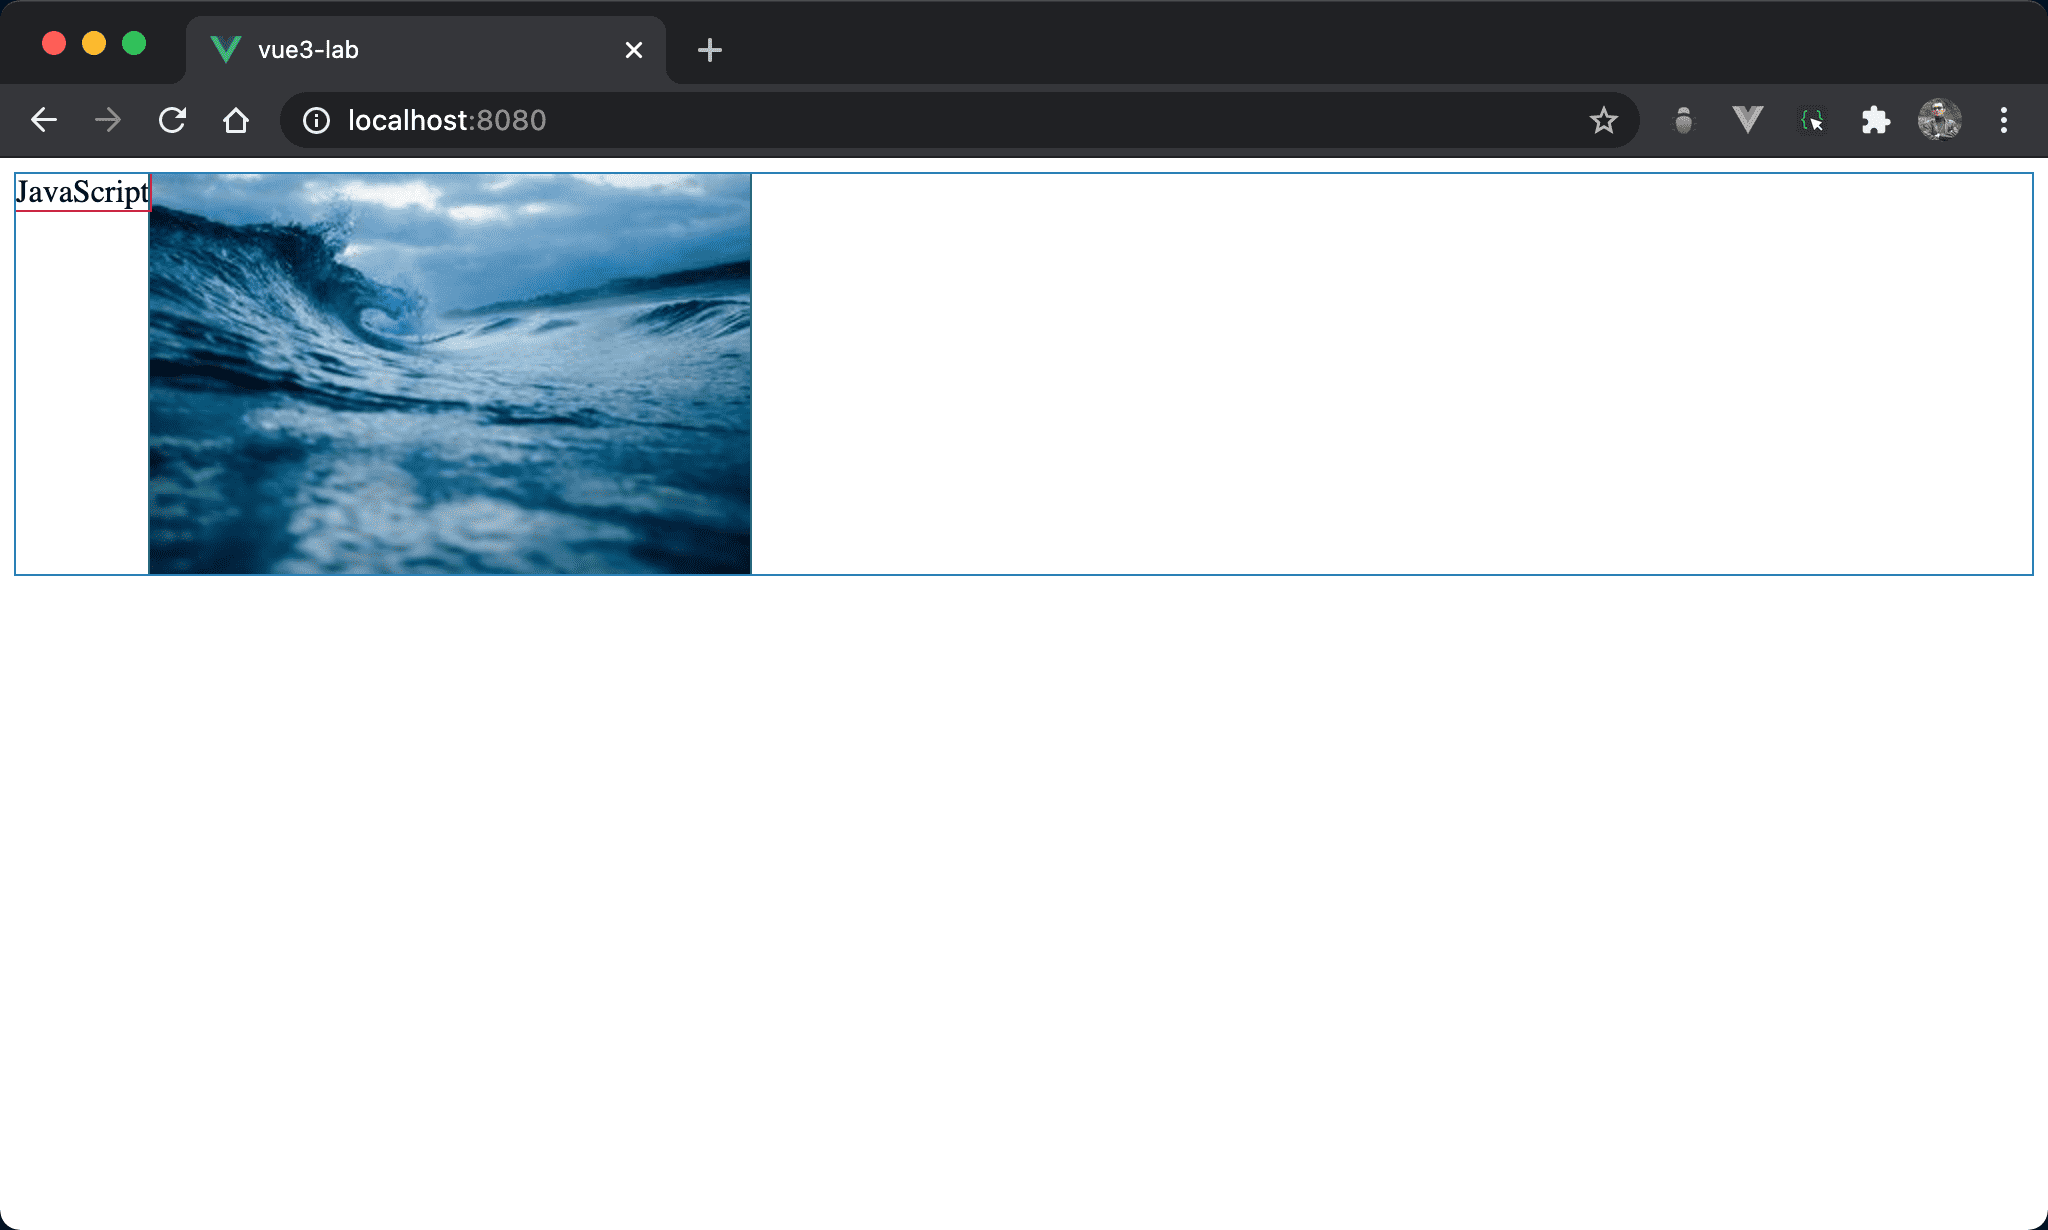Open the Chrome three-dot menu

click(x=2003, y=121)
